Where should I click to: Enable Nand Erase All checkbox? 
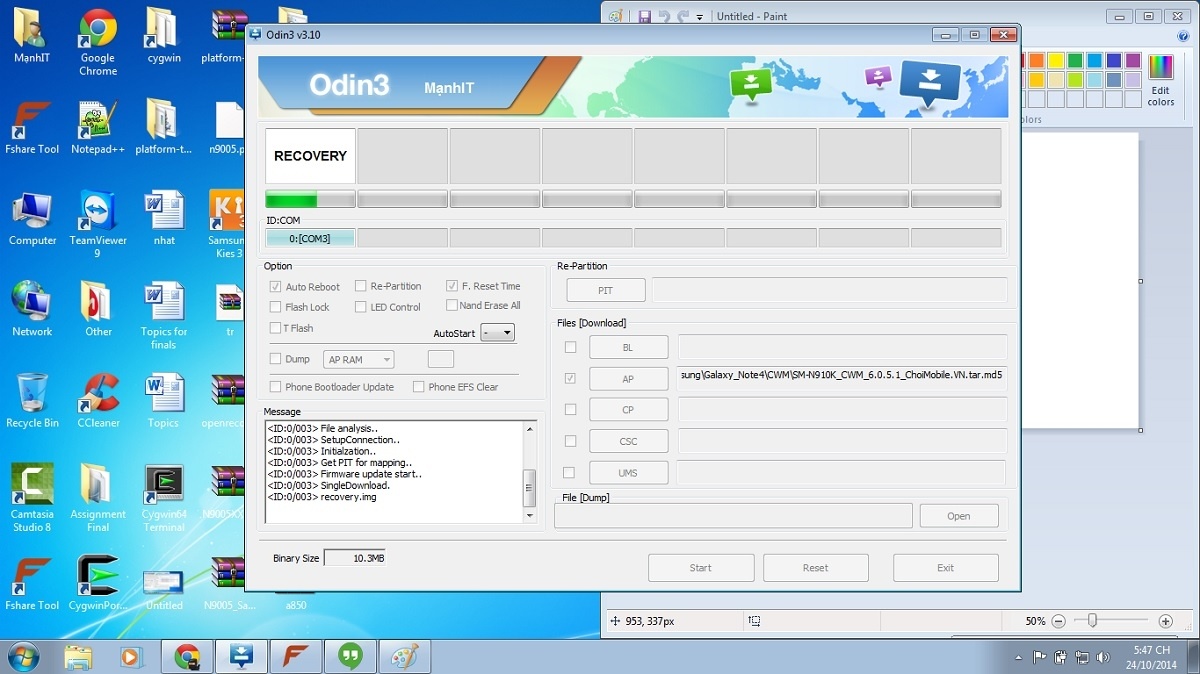pyautogui.click(x=451, y=305)
